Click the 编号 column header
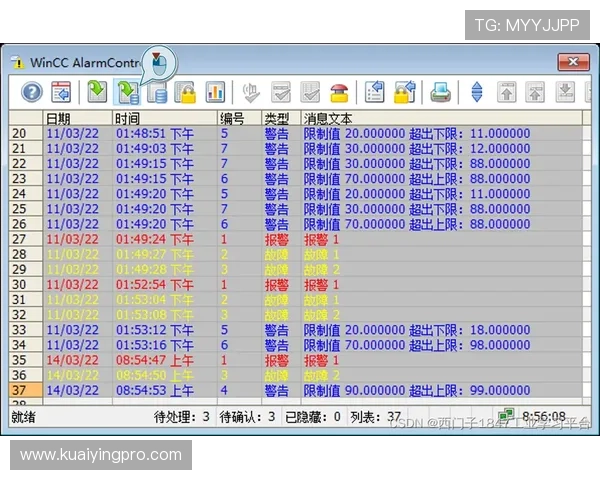Screen dimensions: 600x480 tap(240, 118)
